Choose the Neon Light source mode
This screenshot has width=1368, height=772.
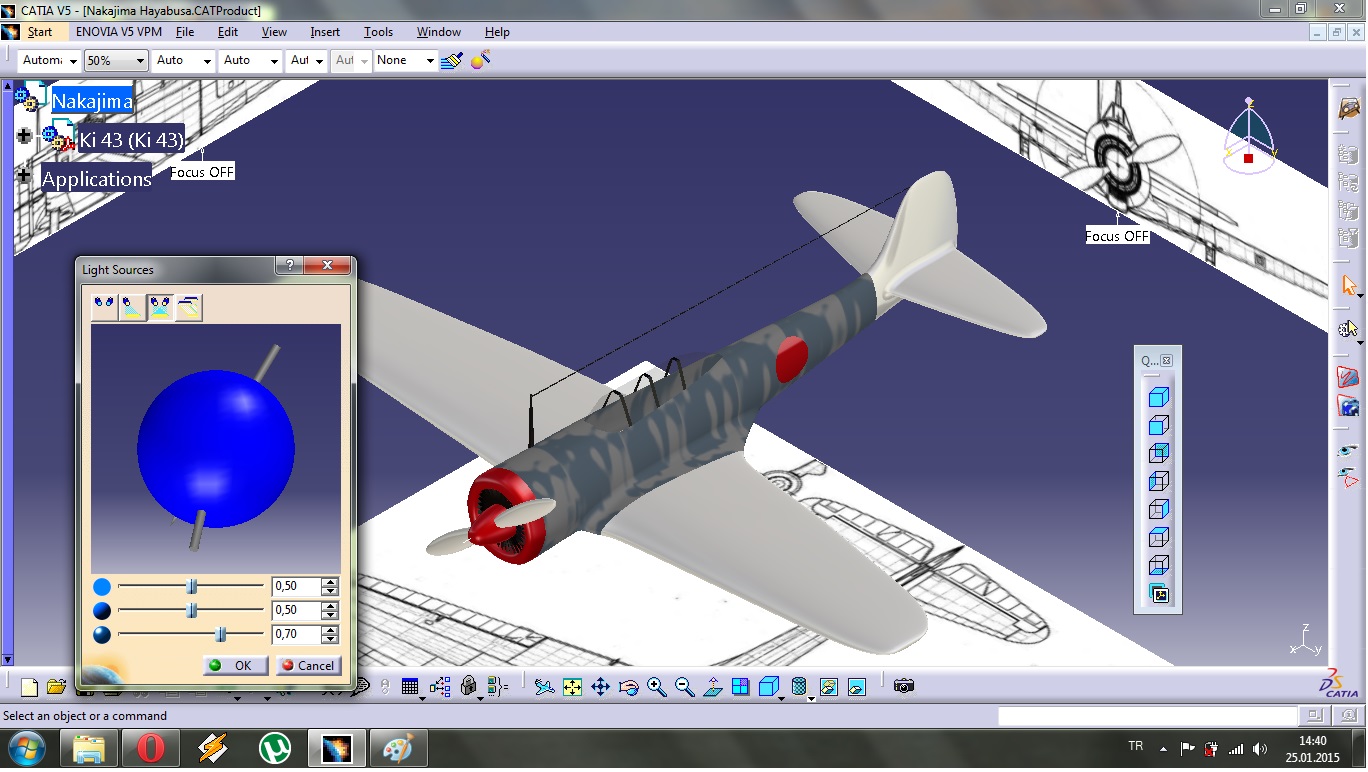188,306
